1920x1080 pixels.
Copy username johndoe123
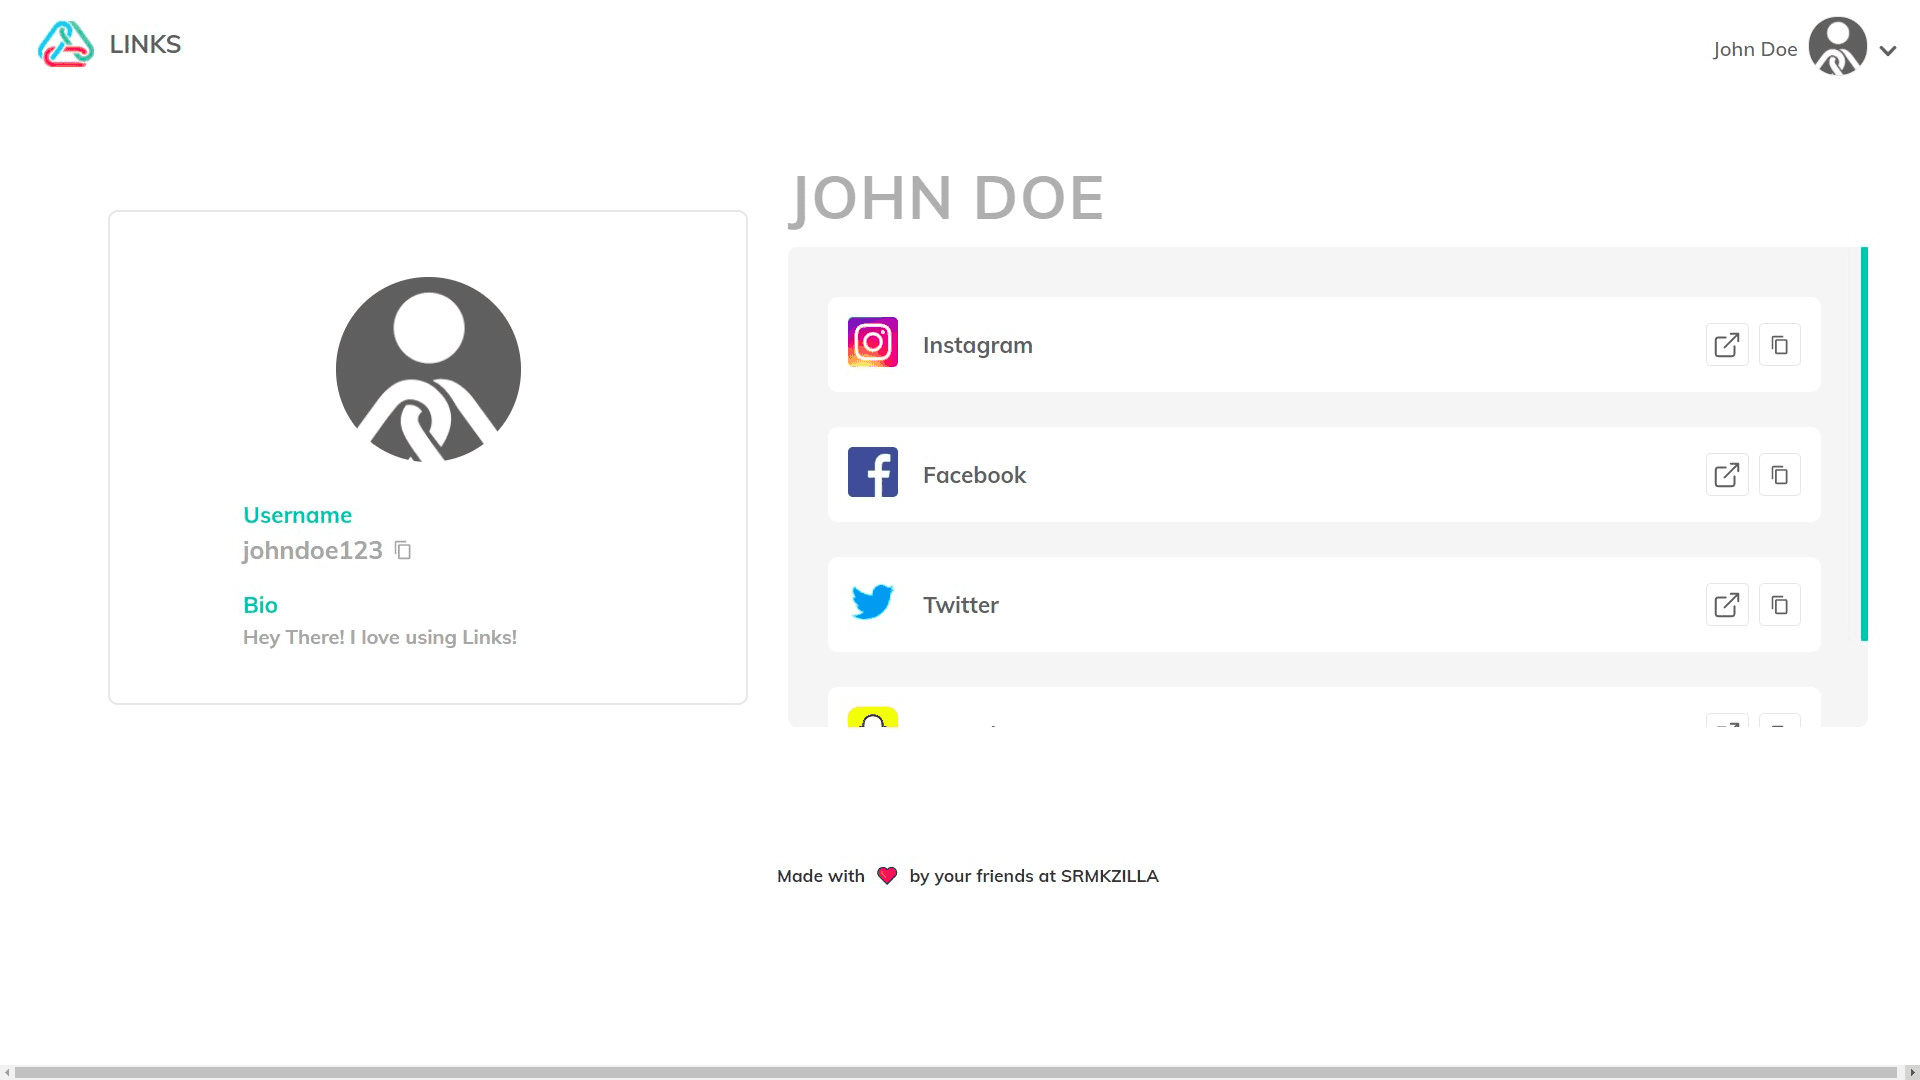pos(403,551)
